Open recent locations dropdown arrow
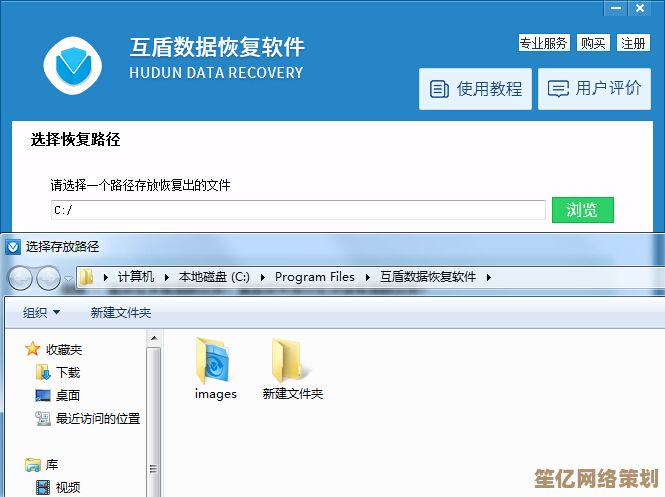 [68, 278]
